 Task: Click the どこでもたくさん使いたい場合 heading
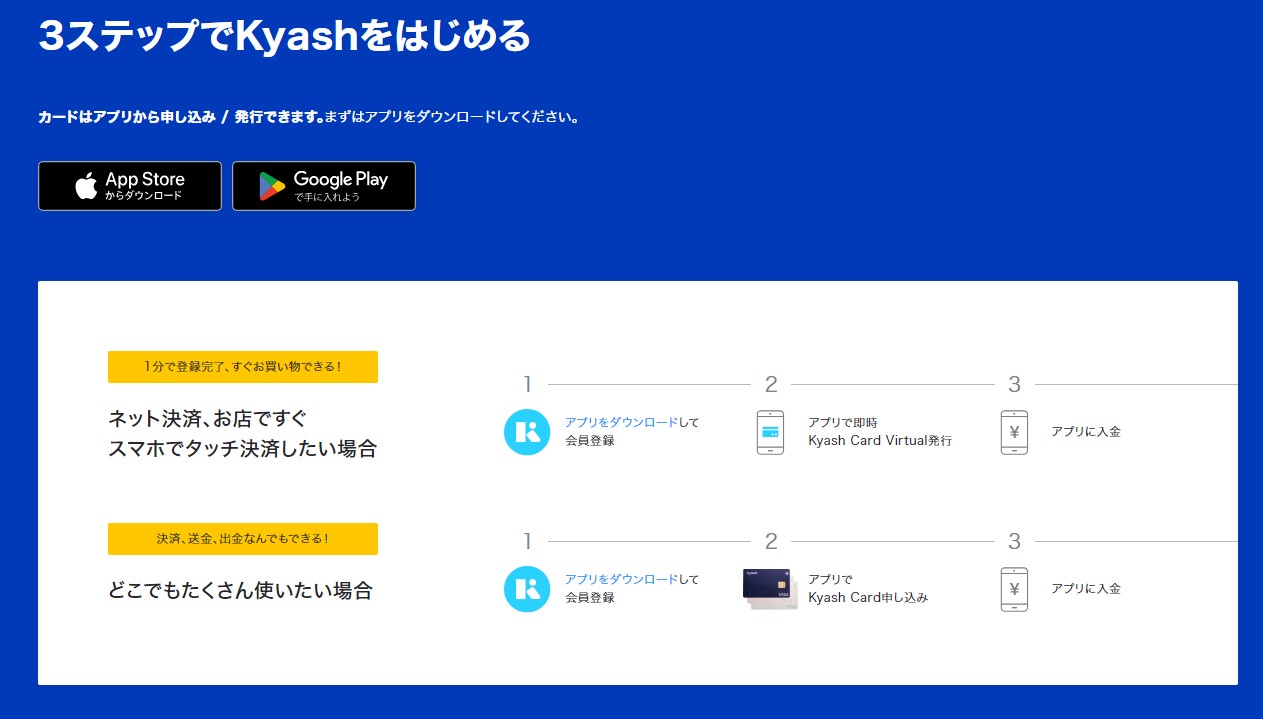click(x=240, y=590)
